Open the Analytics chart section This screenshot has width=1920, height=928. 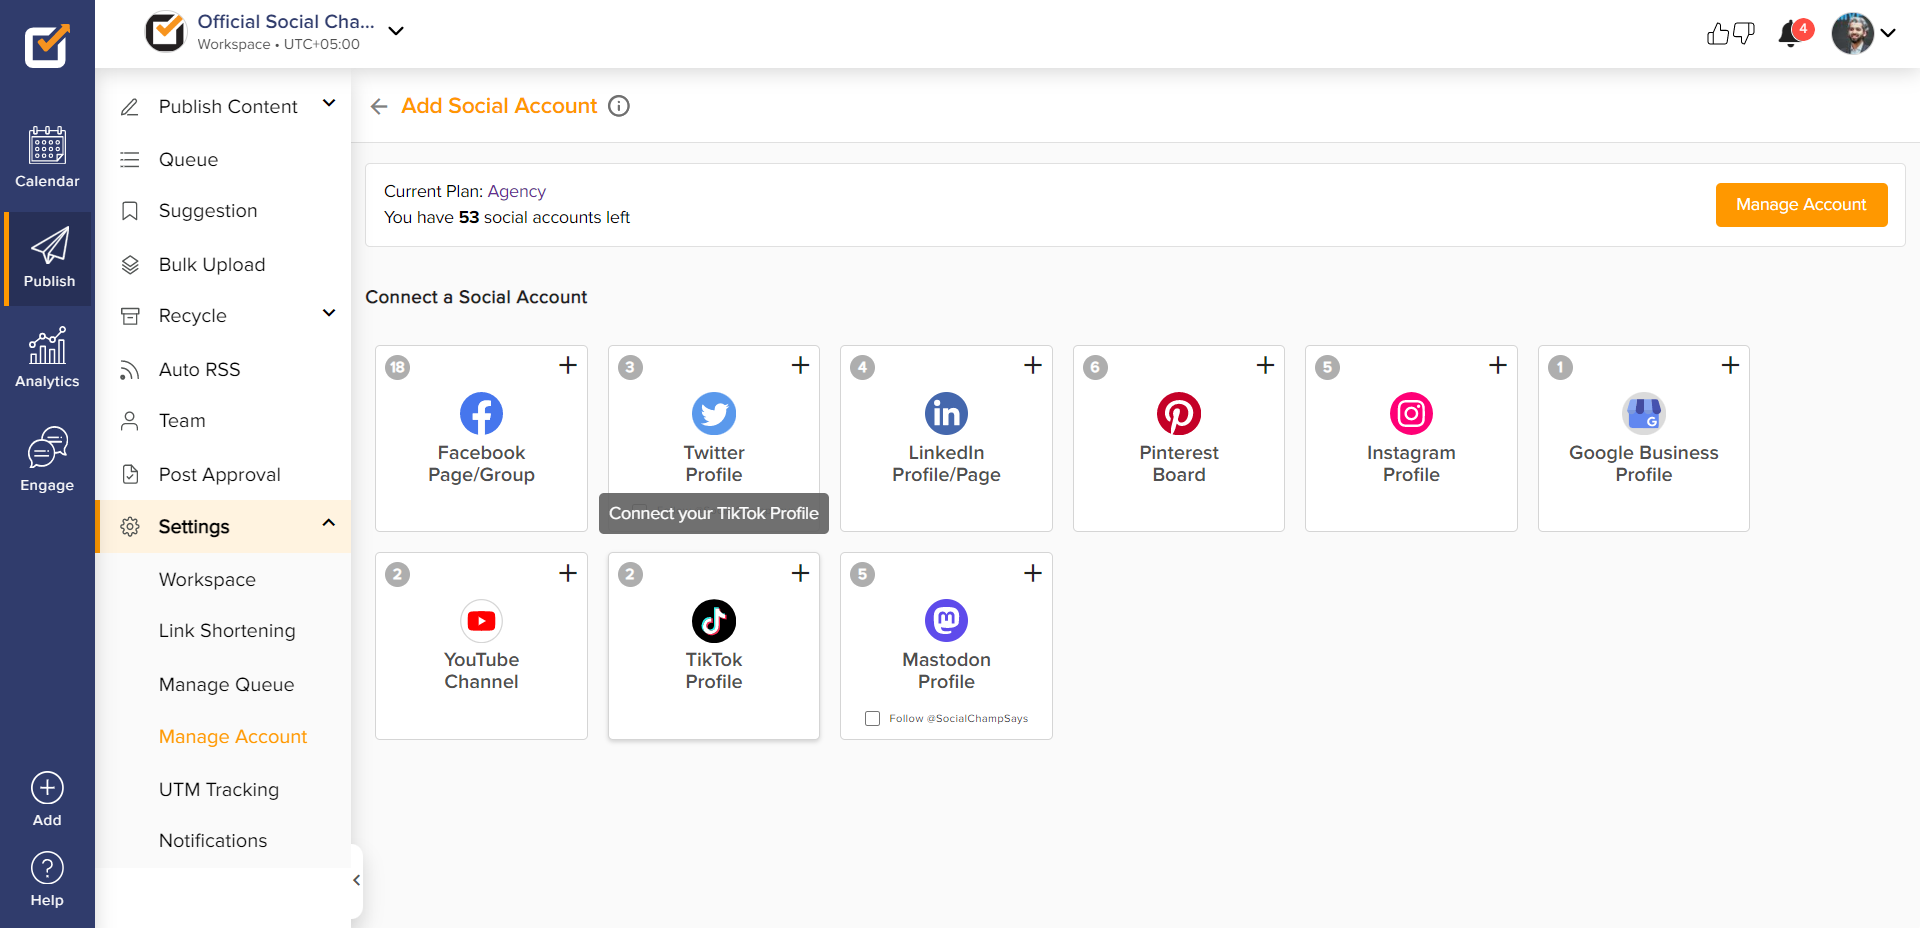[47, 357]
